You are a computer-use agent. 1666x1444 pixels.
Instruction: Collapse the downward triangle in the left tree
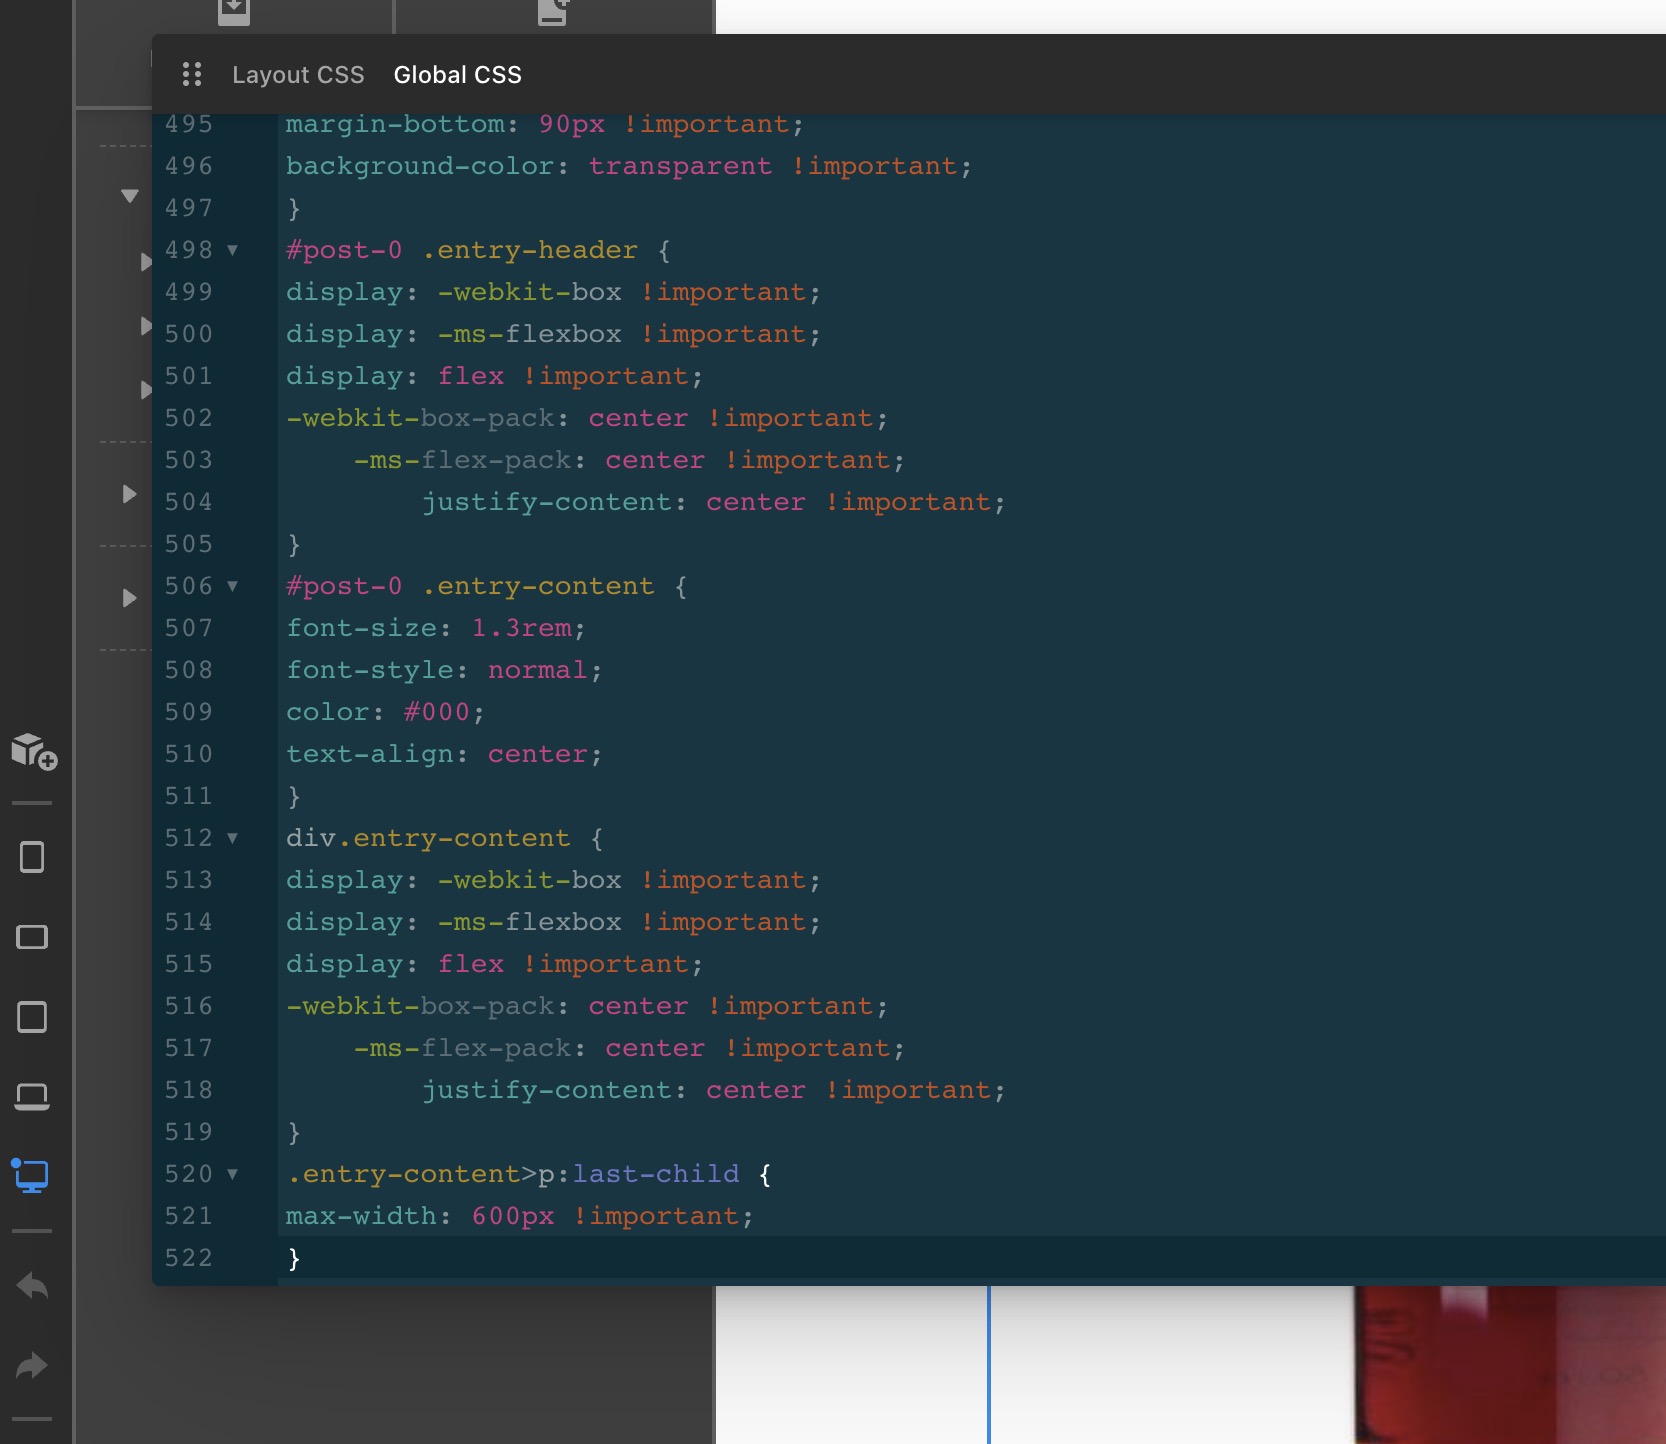pos(129,196)
